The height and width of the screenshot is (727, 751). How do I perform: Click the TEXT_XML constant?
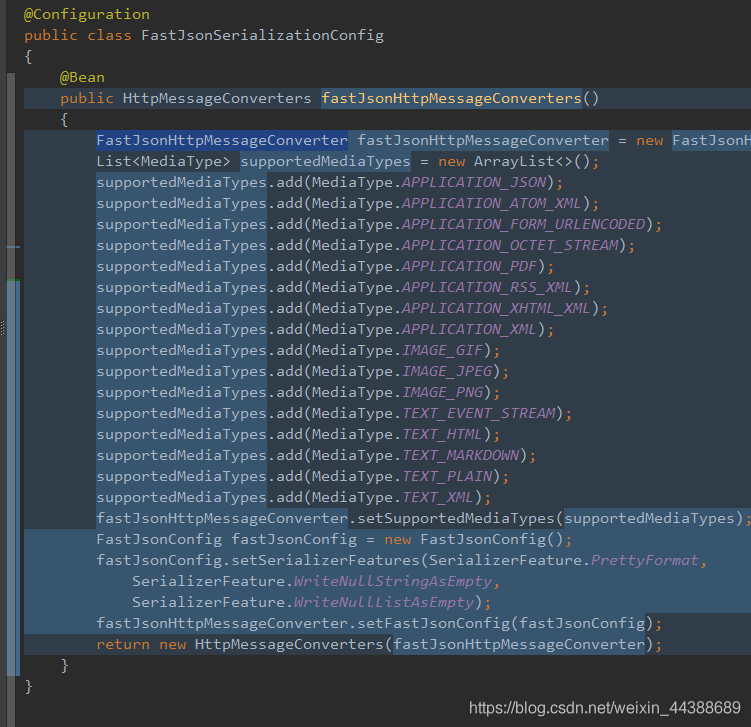pos(438,498)
